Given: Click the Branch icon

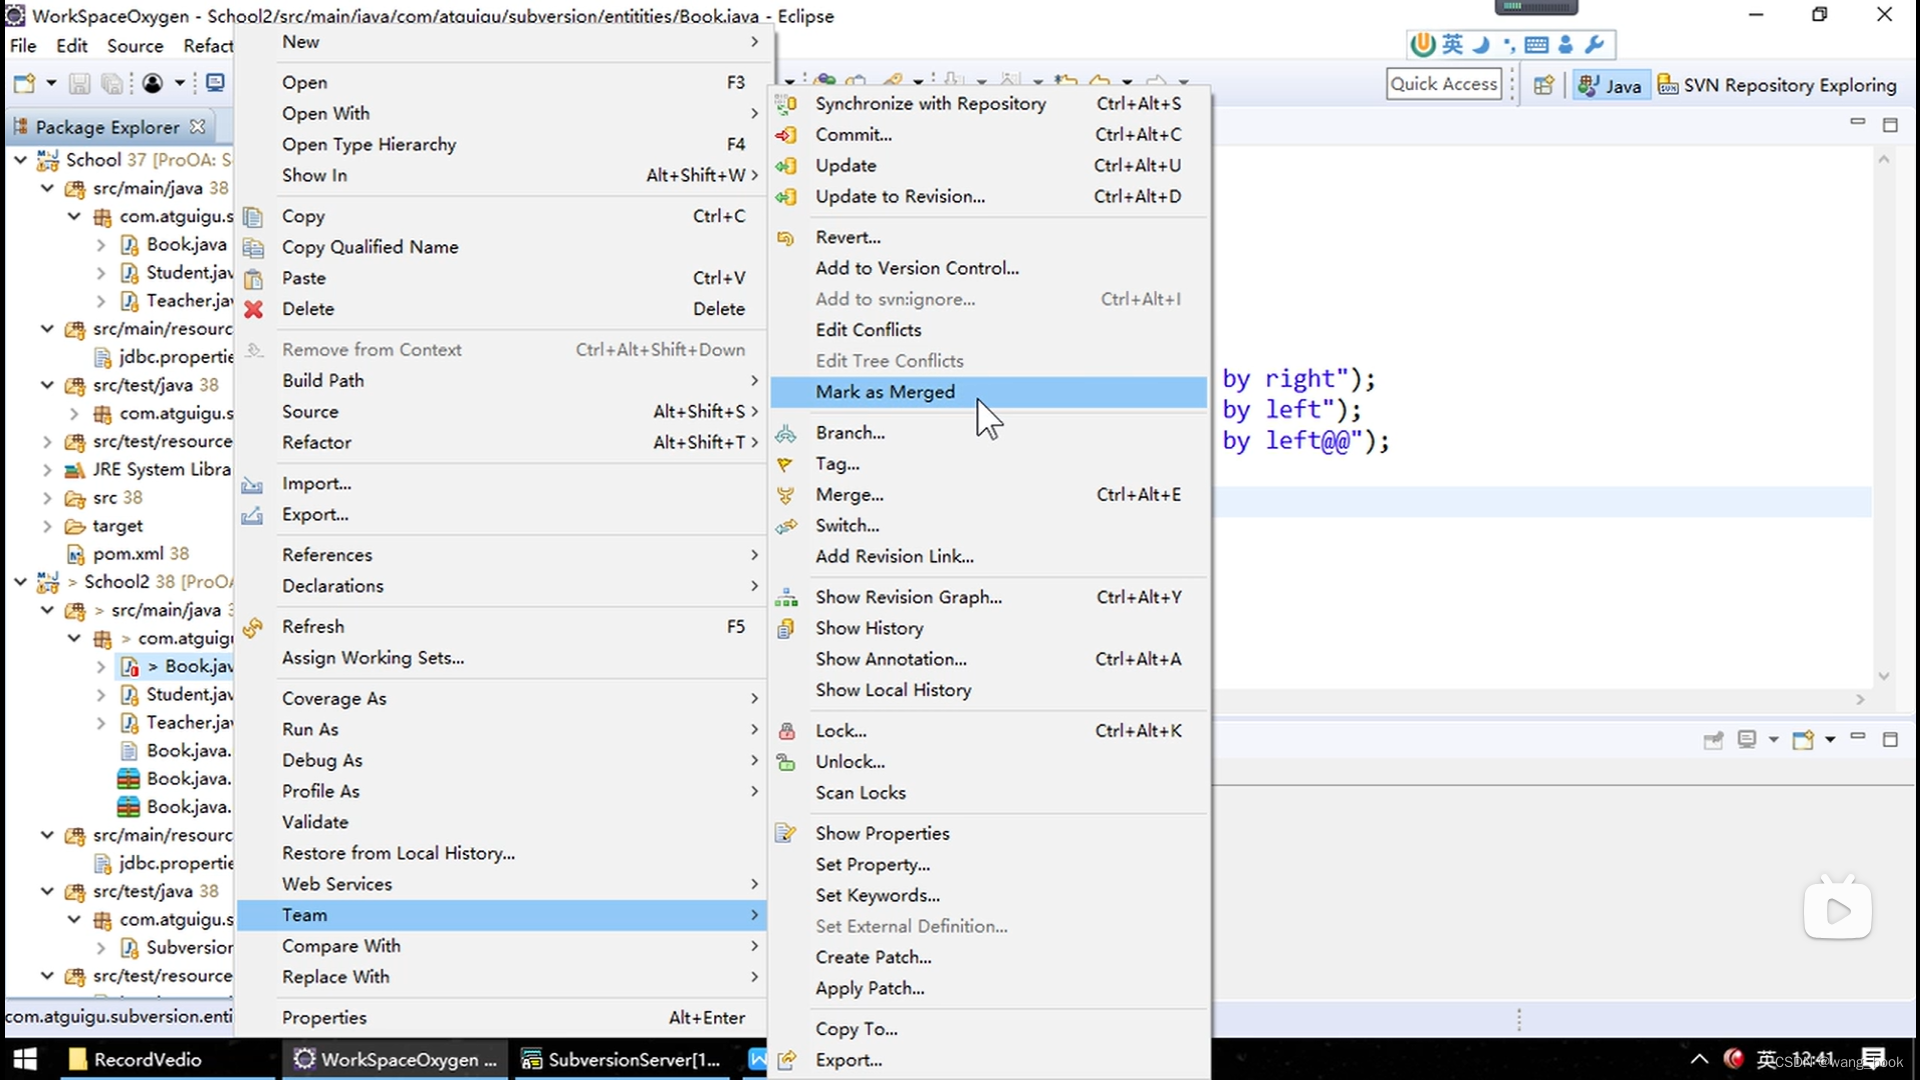Looking at the screenshot, I should coord(786,432).
